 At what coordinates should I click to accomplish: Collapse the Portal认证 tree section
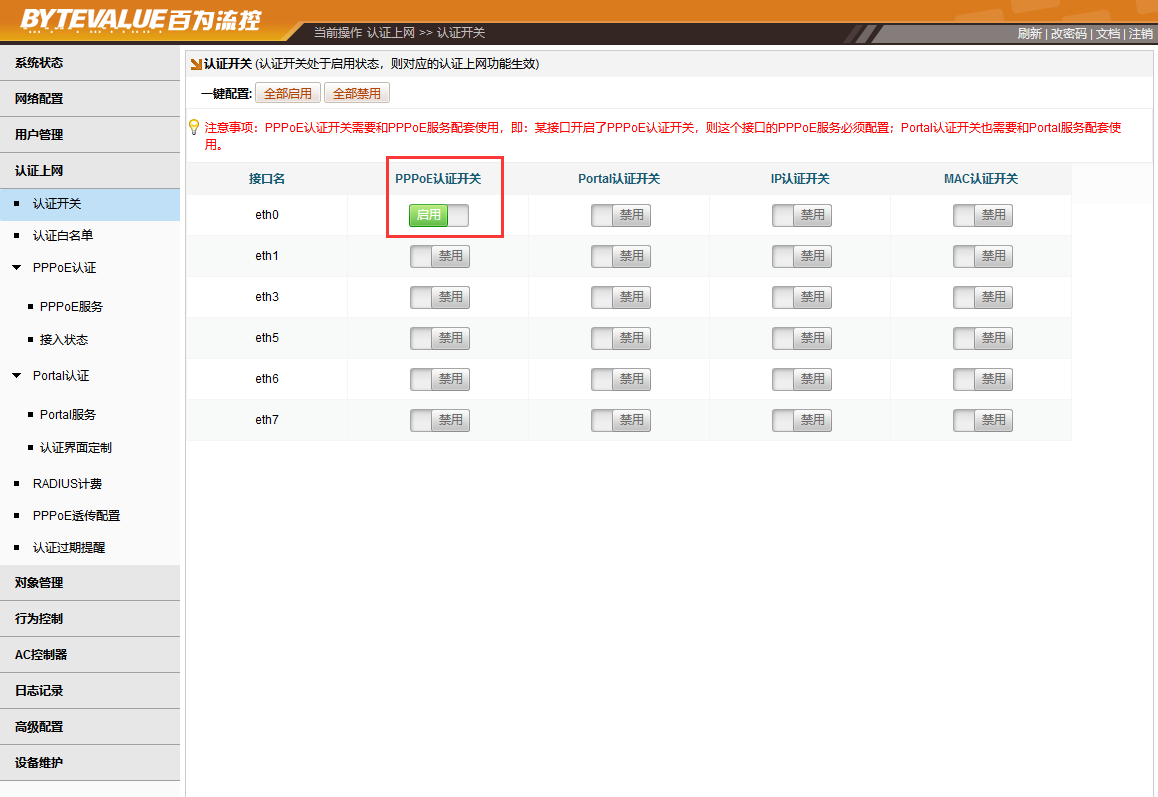point(16,376)
